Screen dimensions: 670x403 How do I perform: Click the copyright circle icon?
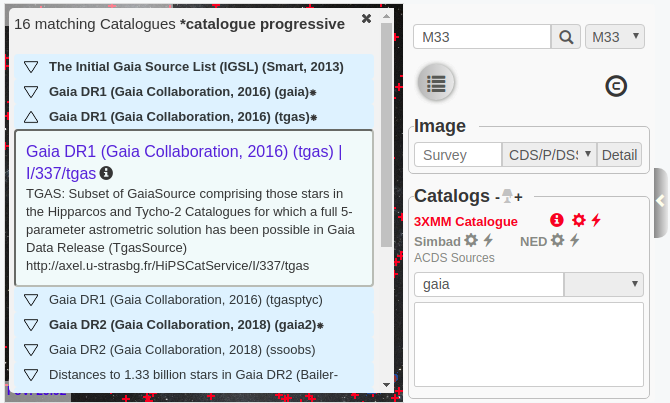point(616,86)
